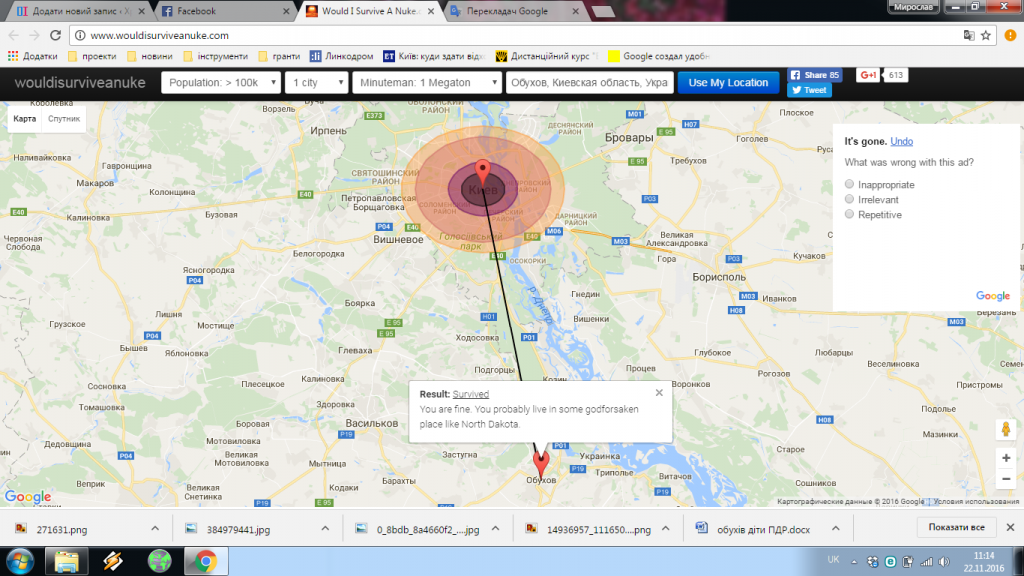Click the red target marker on Kiev

point(483,172)
